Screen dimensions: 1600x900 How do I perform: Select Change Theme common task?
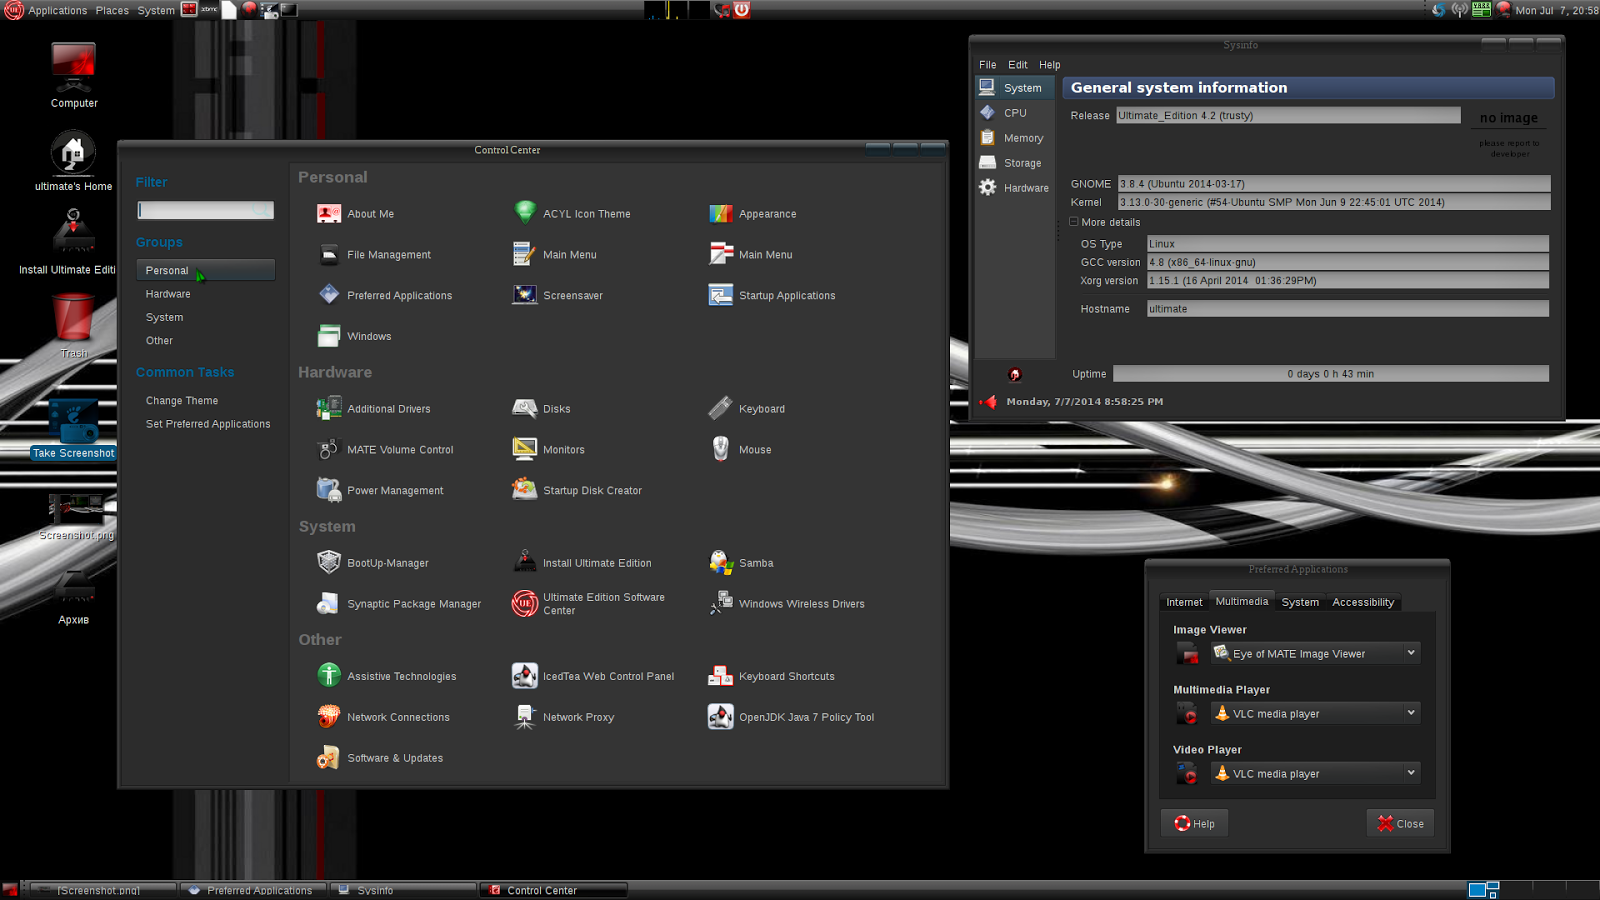point(182,401)
